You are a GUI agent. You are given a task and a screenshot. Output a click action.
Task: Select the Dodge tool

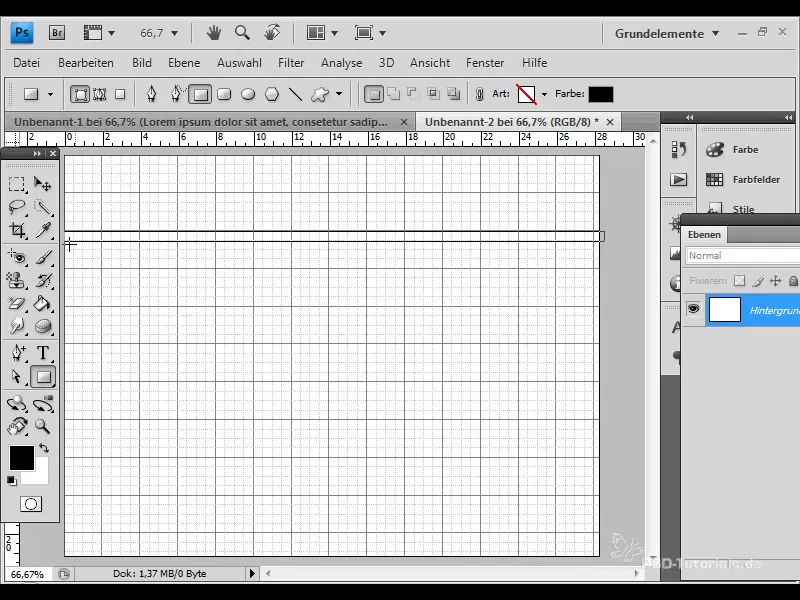click(x=17, y=326)
